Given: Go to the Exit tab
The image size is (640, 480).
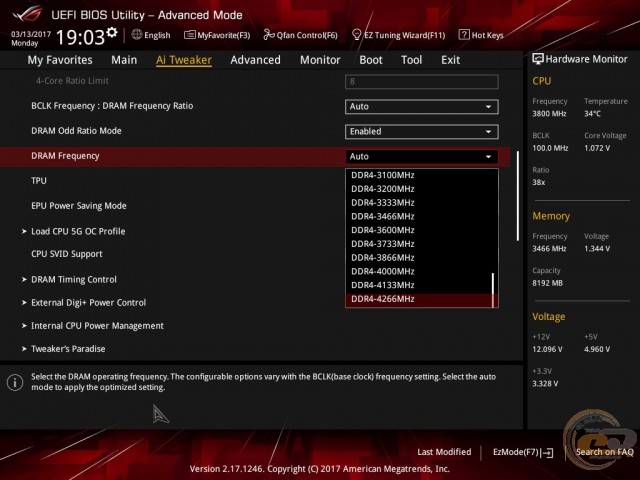Looking at the screenshot, I should 451,60.
